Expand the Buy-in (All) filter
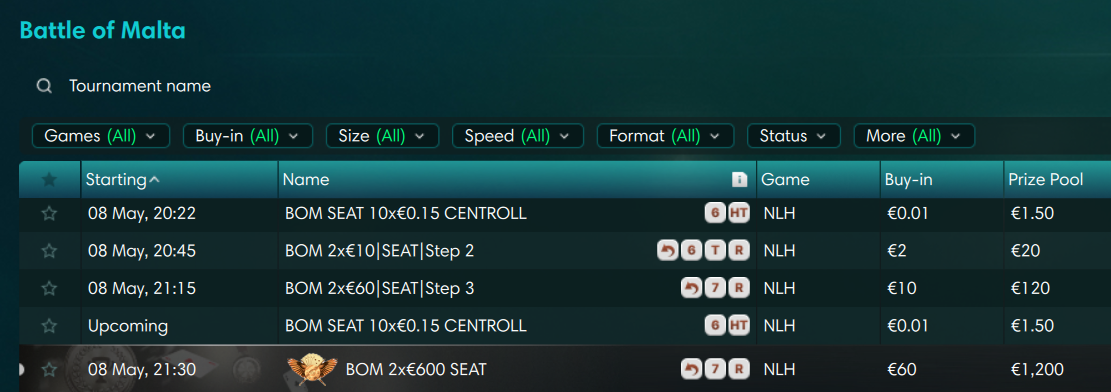1111x392 pixels. click(247, 136)
